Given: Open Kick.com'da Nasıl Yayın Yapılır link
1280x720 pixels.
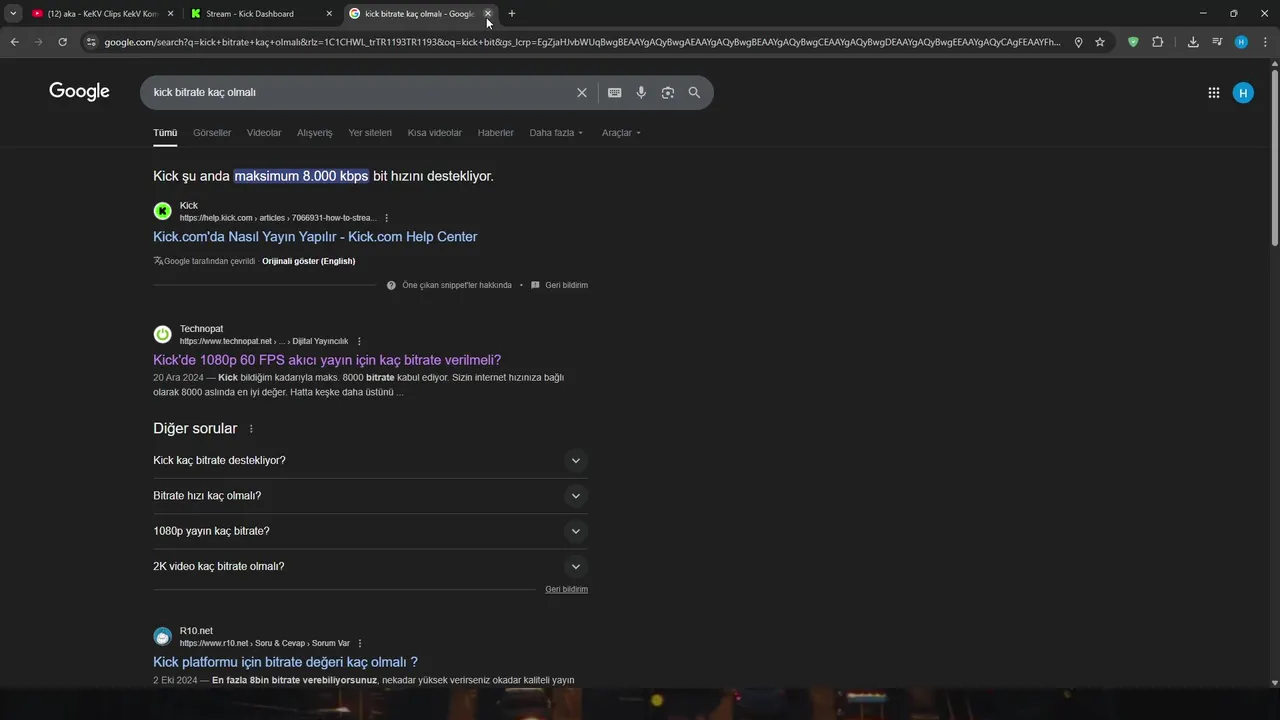Looking at the screenshot, I should (315, 237).
